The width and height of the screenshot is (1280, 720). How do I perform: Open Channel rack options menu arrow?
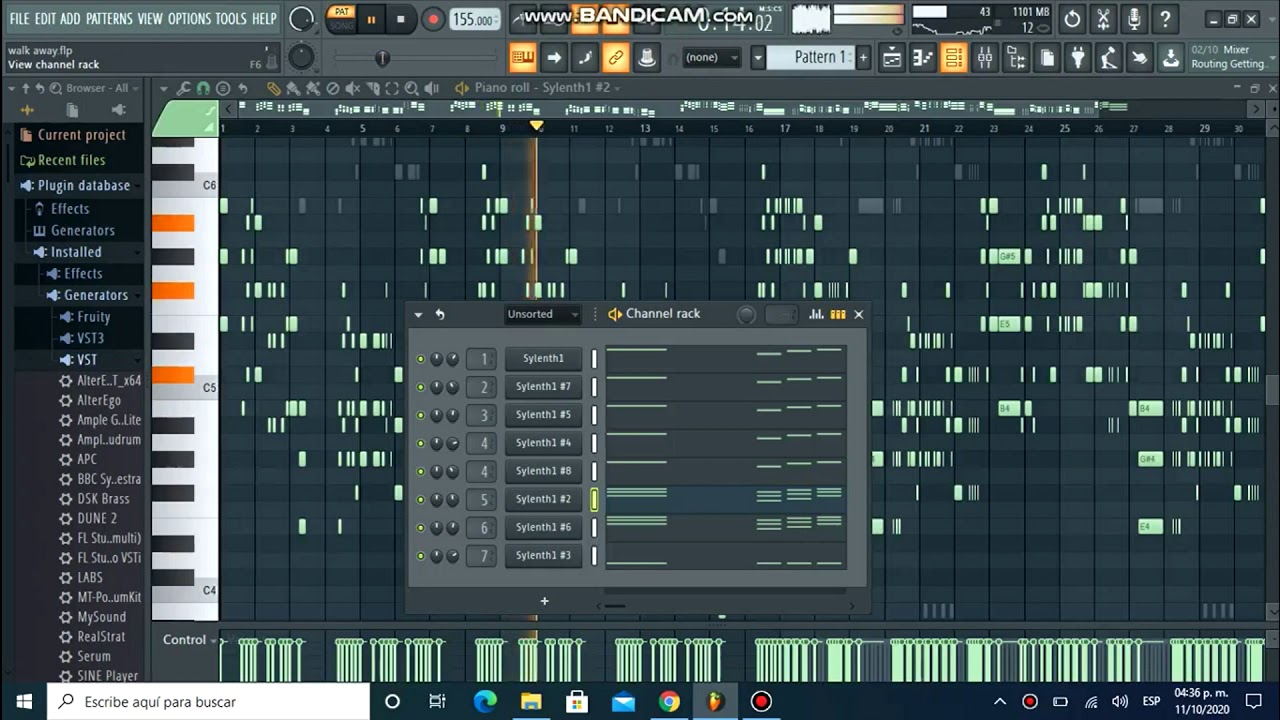[x=418, y=314]
